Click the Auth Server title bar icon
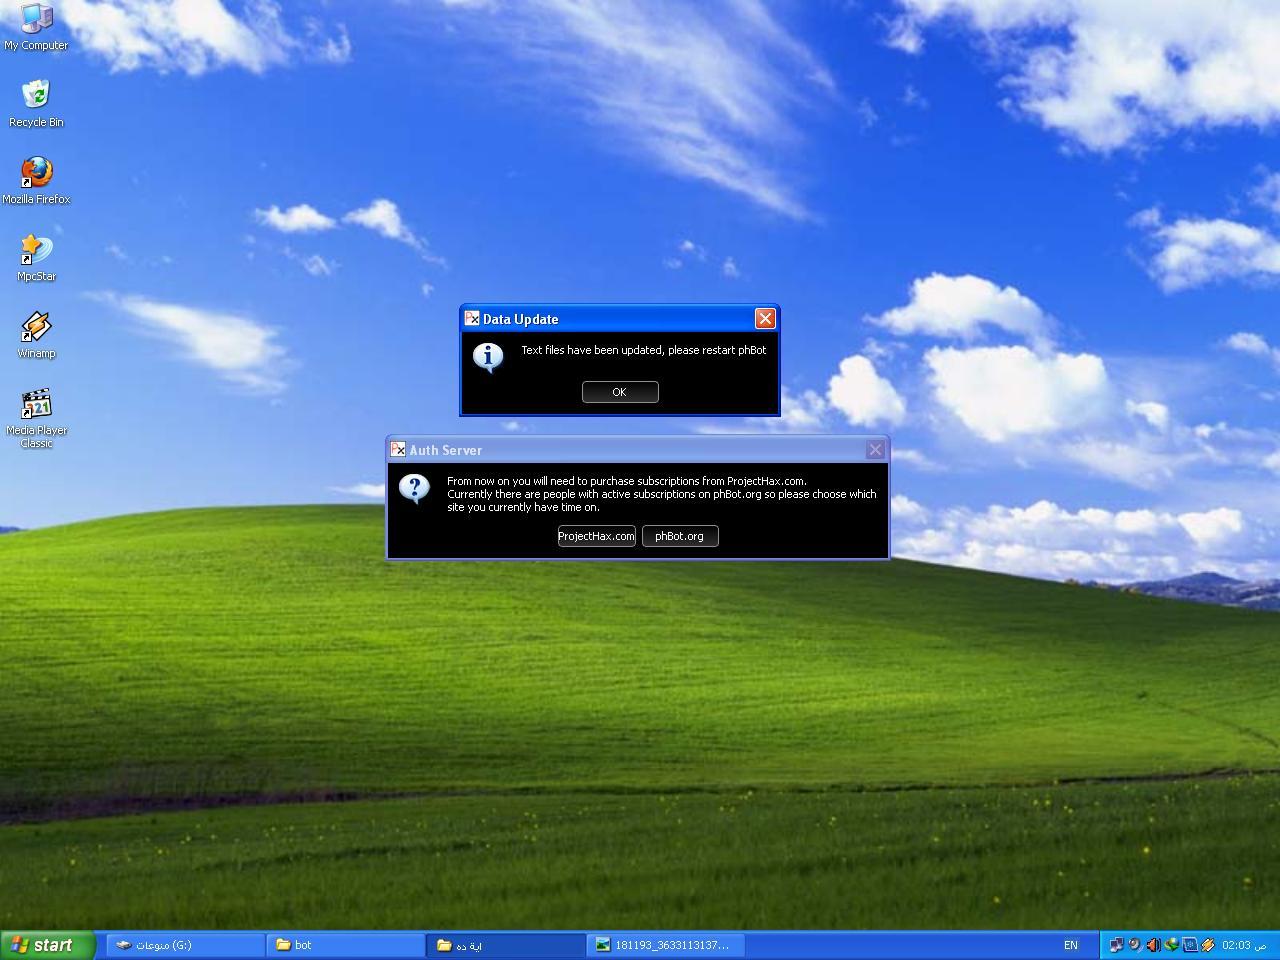This screenshot has height=960, width=1280. pos(398,449)
